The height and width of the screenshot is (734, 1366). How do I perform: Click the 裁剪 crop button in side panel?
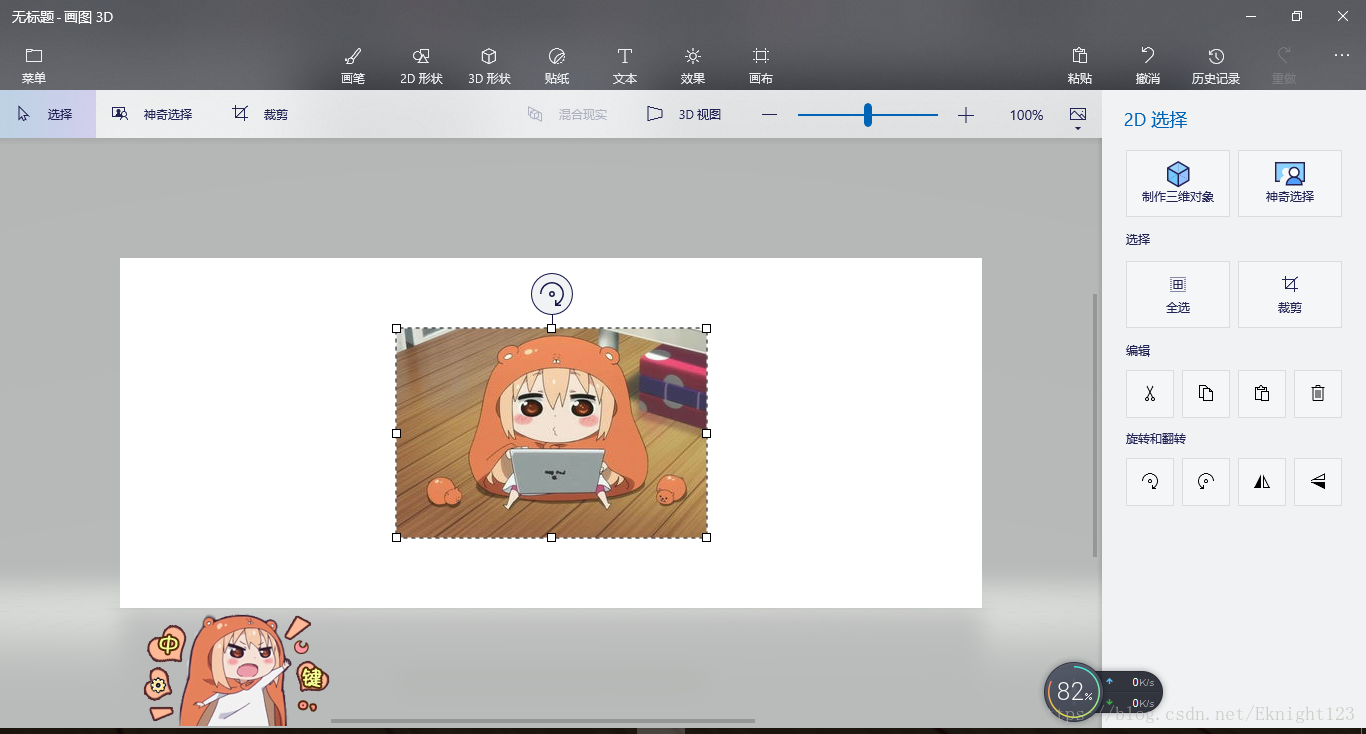1290,294
